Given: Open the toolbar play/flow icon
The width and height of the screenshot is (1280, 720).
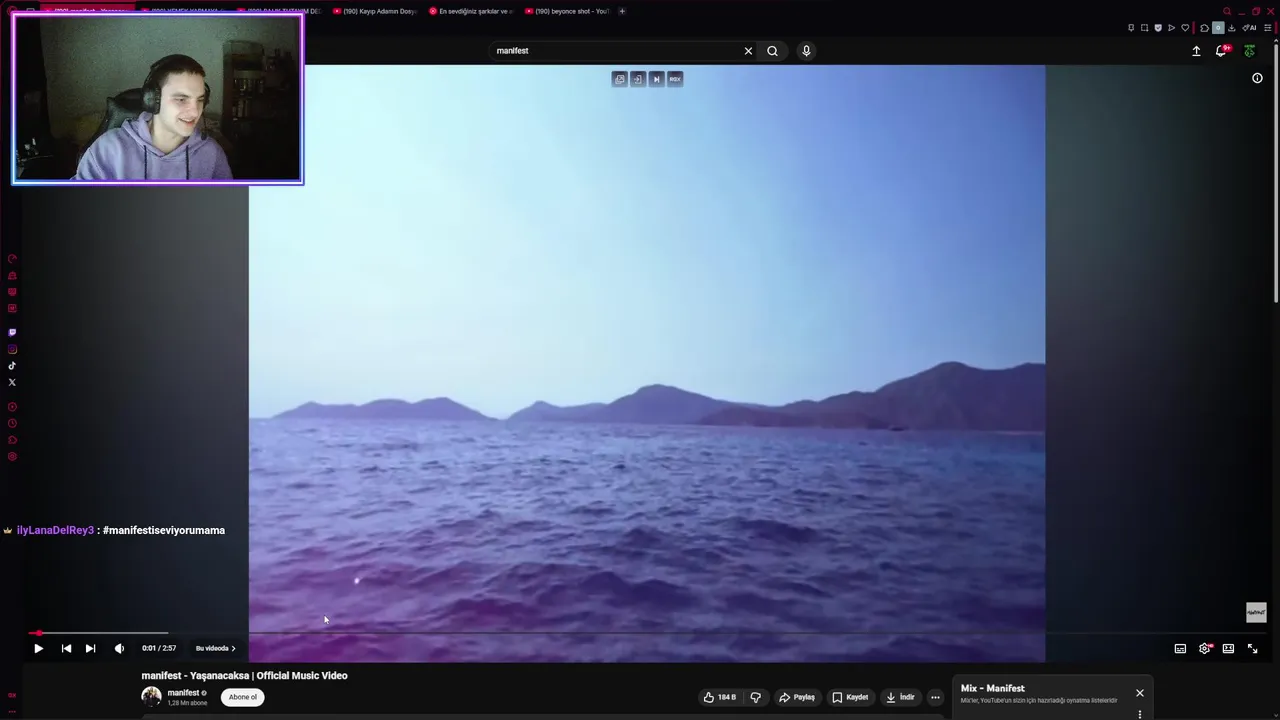Looking at the screenshot, I should [x=1172, y=28].
